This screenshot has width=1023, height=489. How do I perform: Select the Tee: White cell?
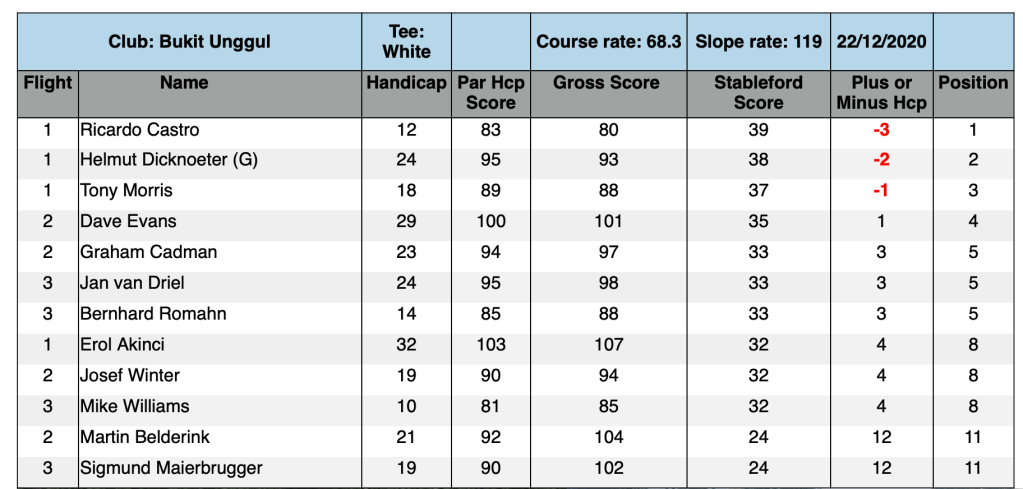(406, 42)
